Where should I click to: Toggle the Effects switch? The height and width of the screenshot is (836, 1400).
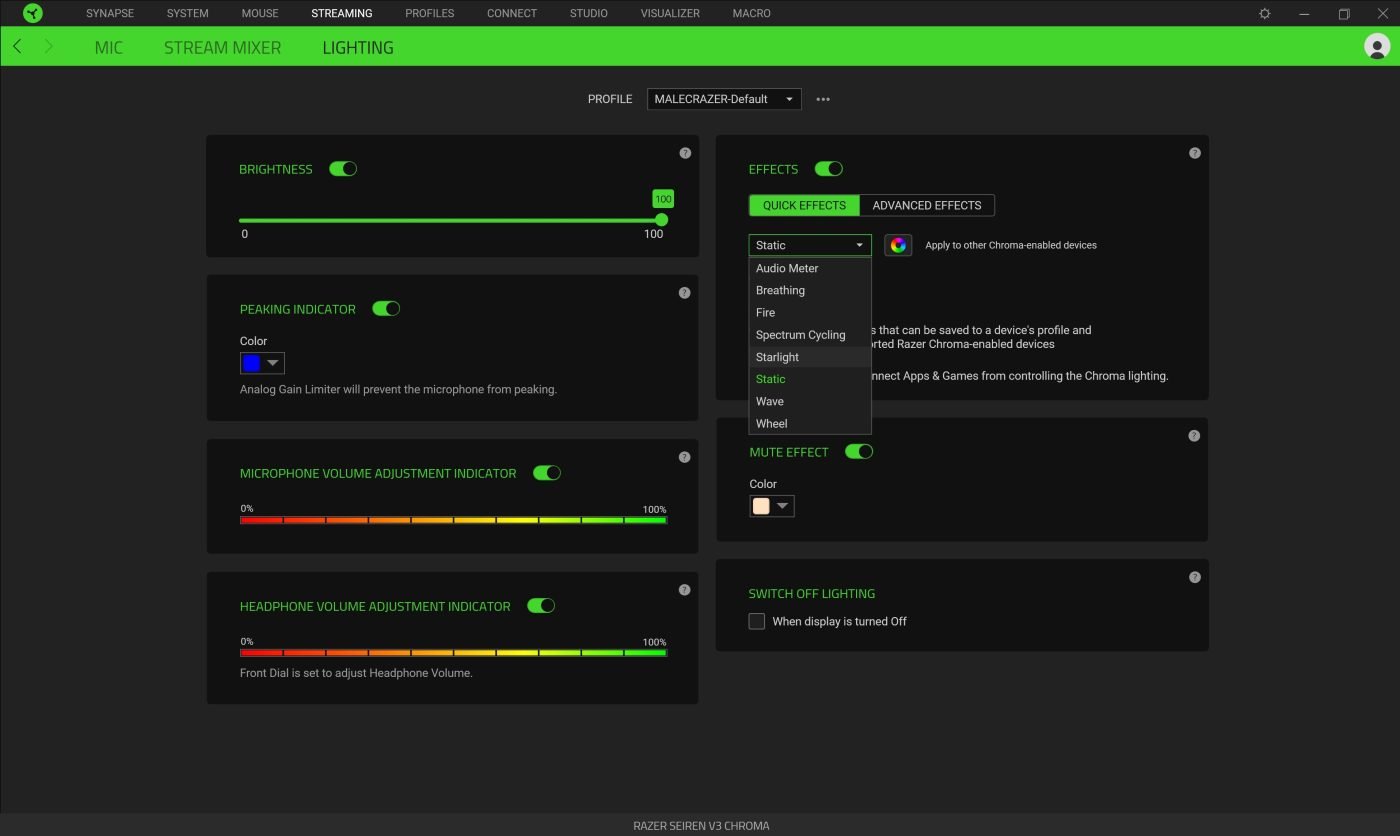[829, 168]
